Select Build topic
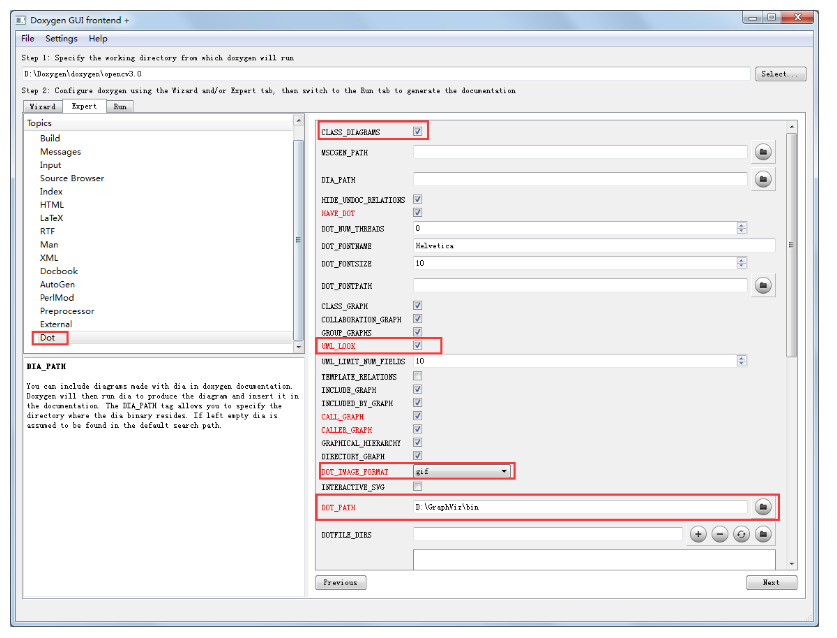Screen dimensions: 837x638 [x=50, y=138]
